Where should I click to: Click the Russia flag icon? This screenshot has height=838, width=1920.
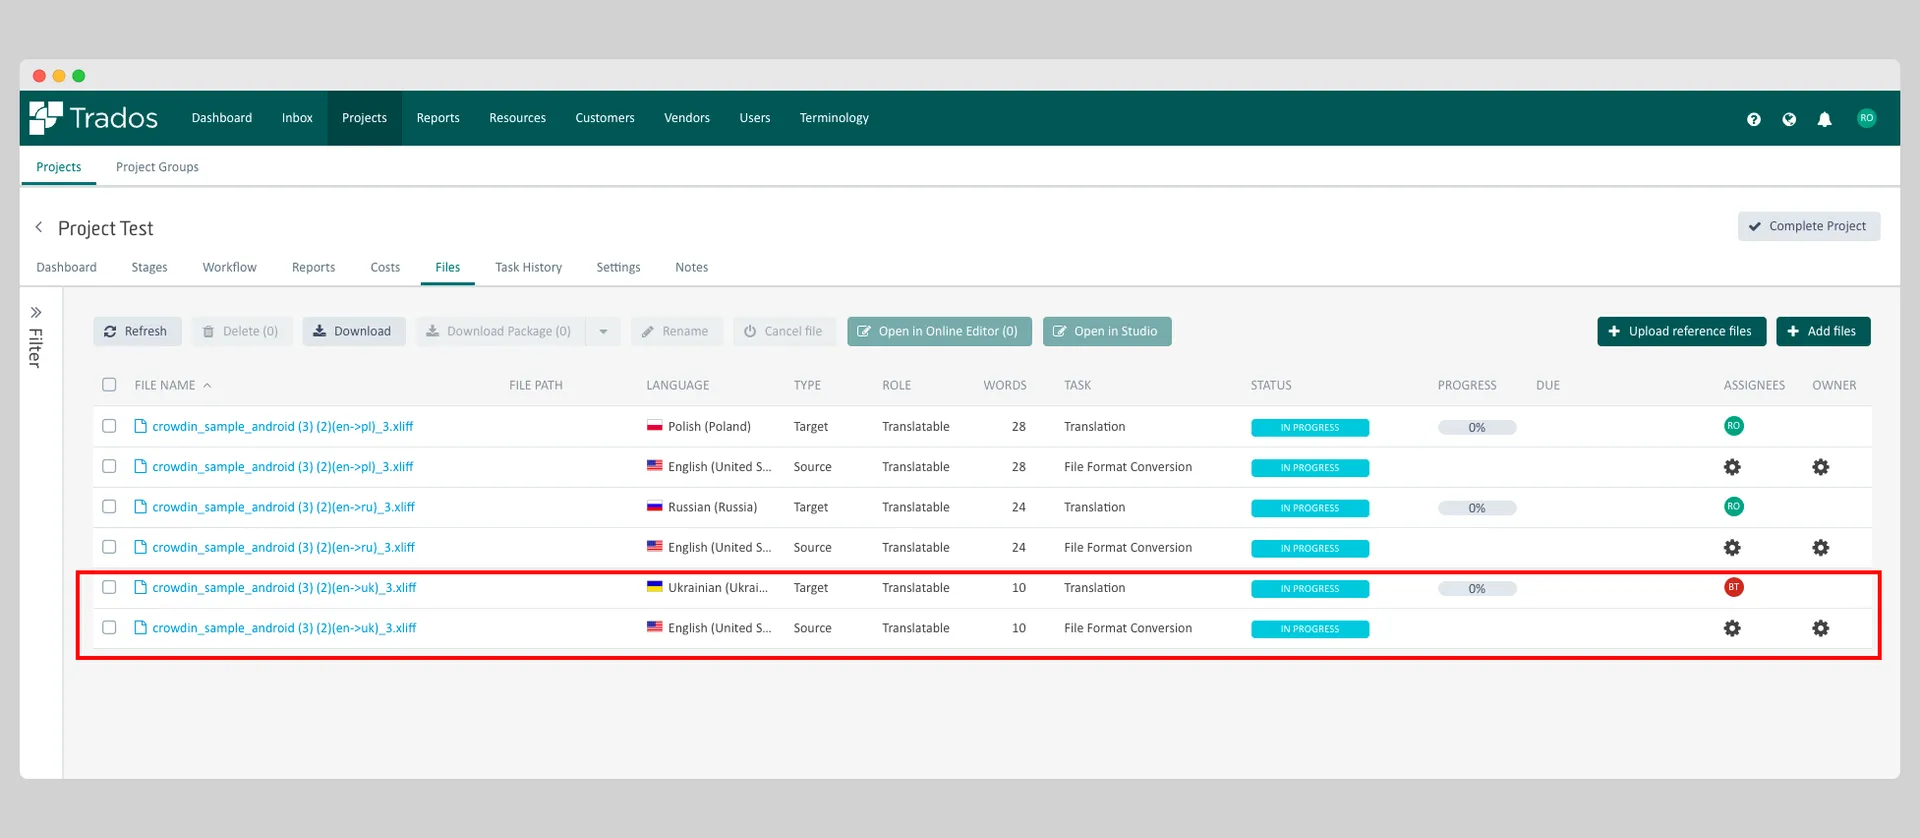[x=654, y=506]
